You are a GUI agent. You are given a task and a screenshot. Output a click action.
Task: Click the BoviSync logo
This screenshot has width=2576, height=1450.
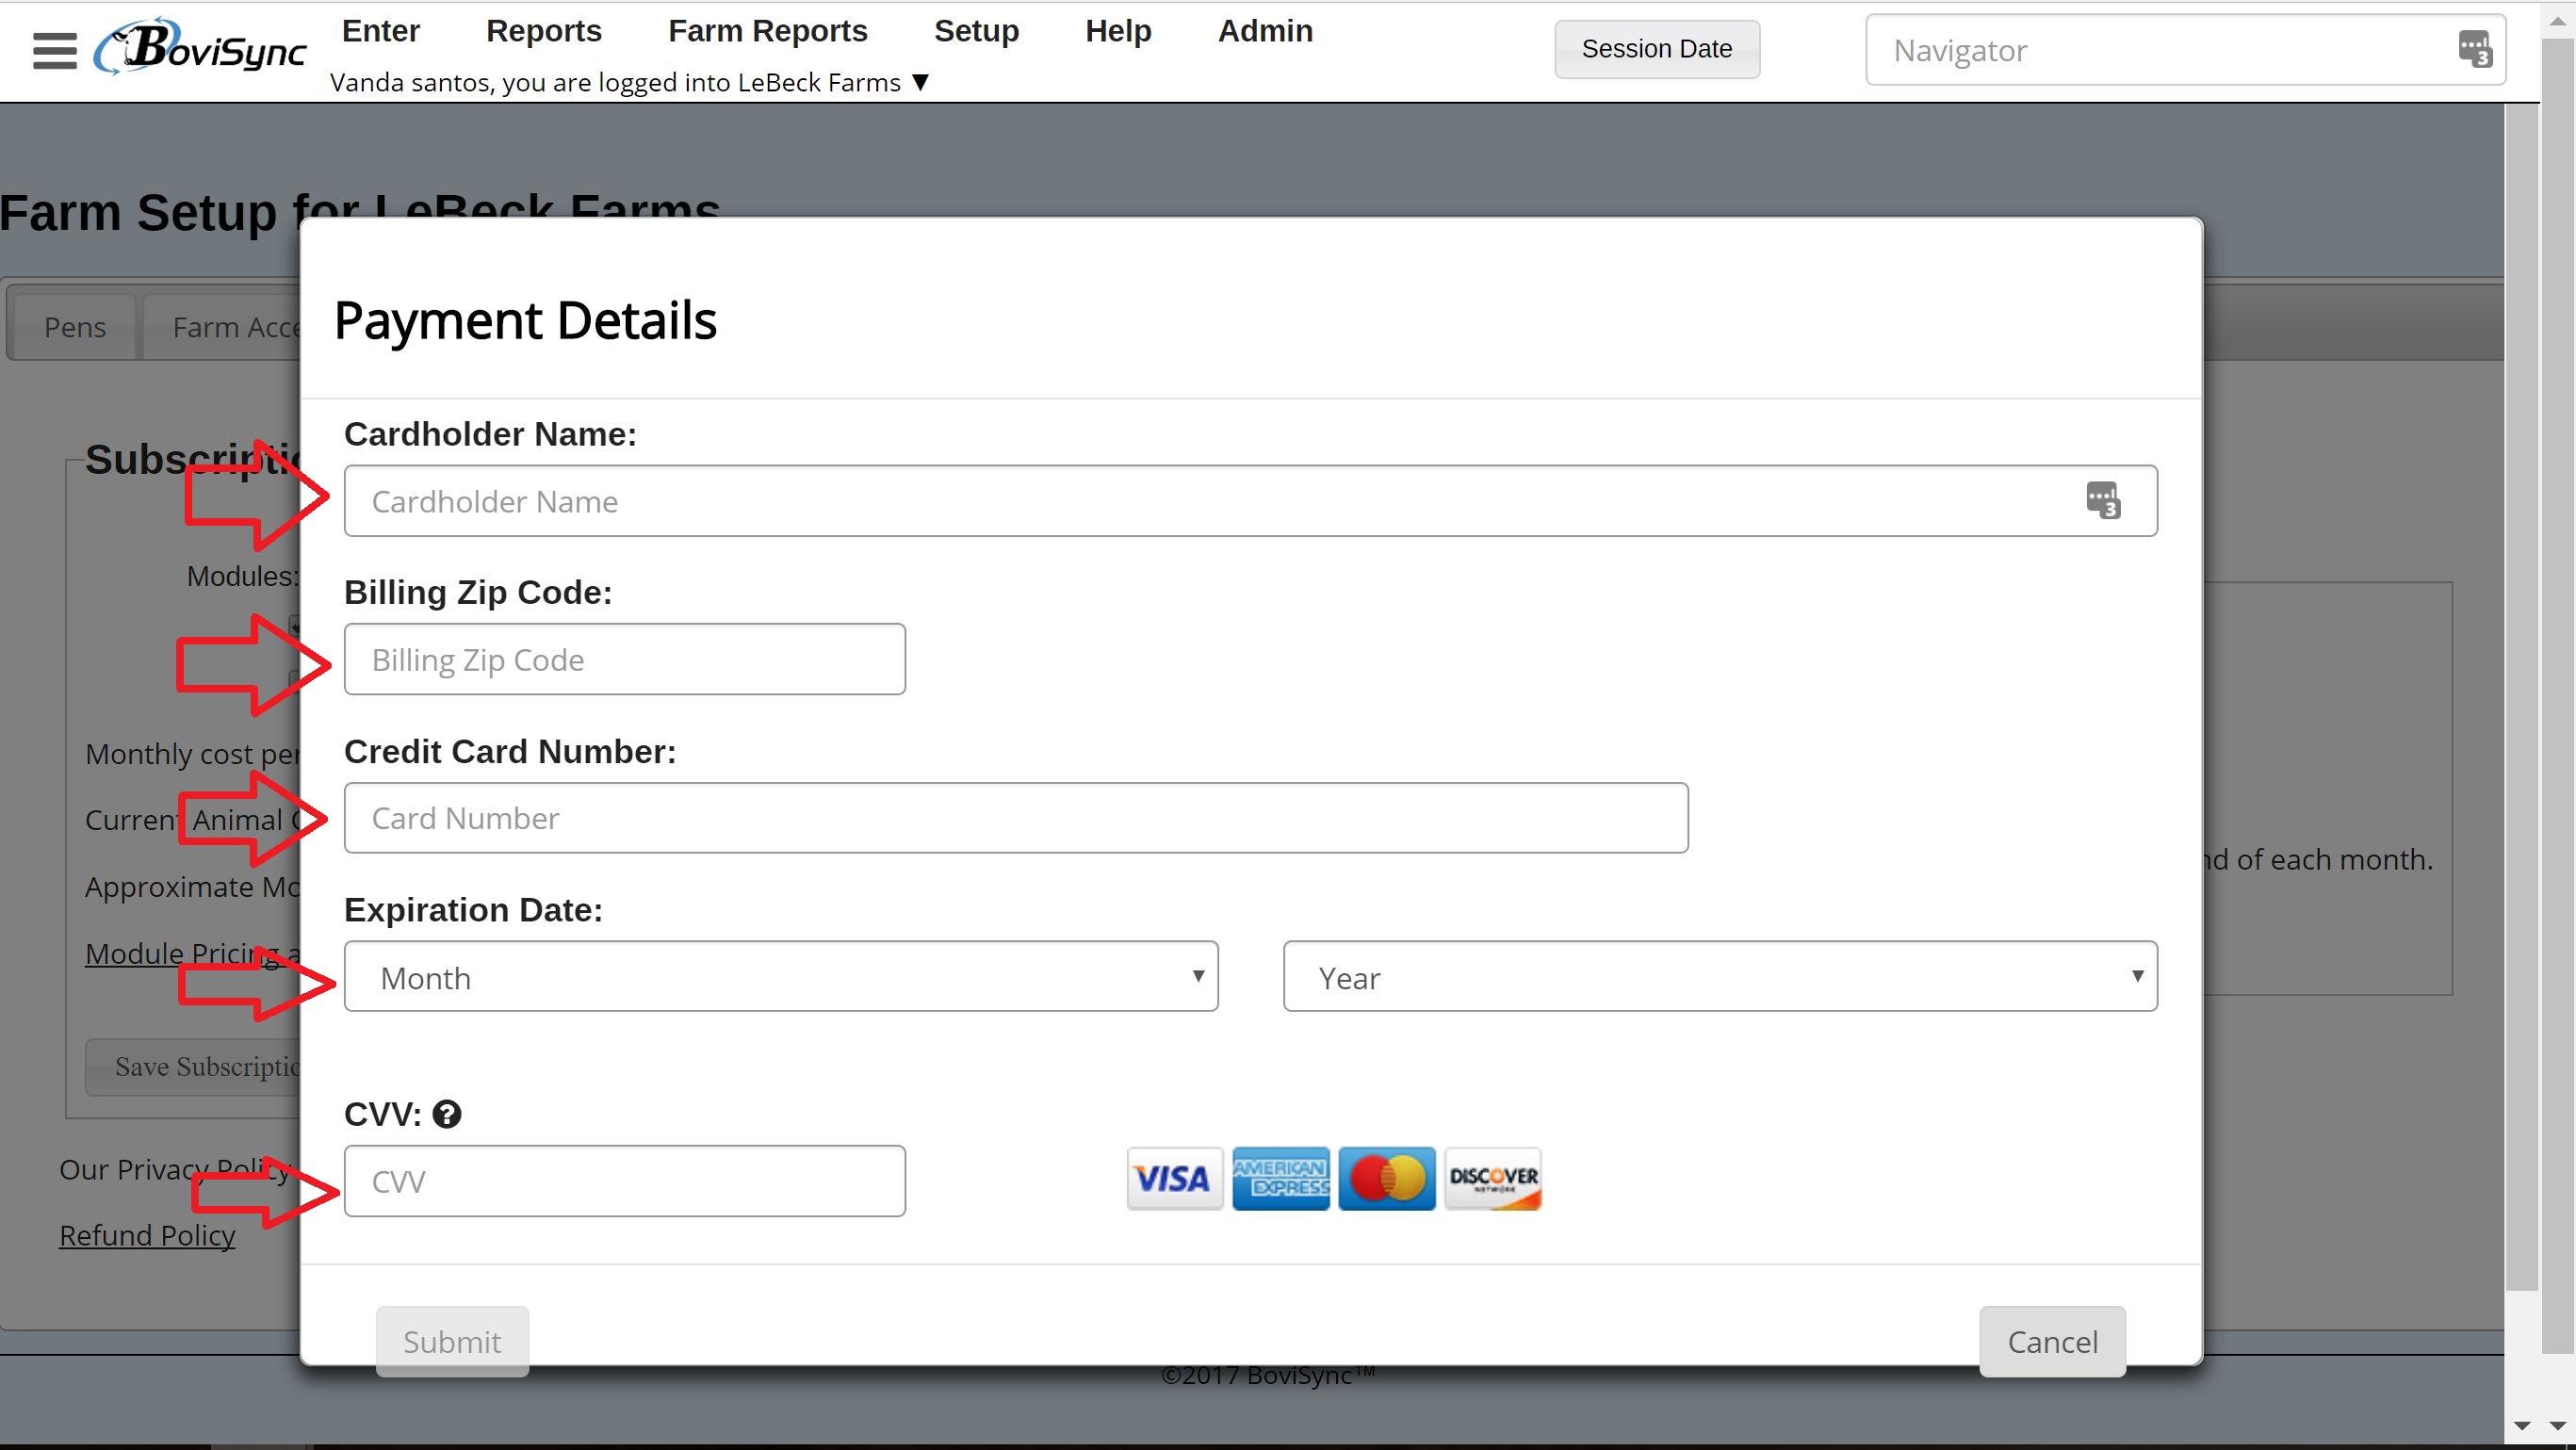201,47
